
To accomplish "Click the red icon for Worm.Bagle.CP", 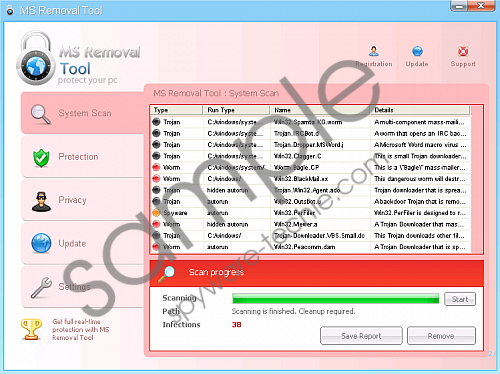I will 156,167.
